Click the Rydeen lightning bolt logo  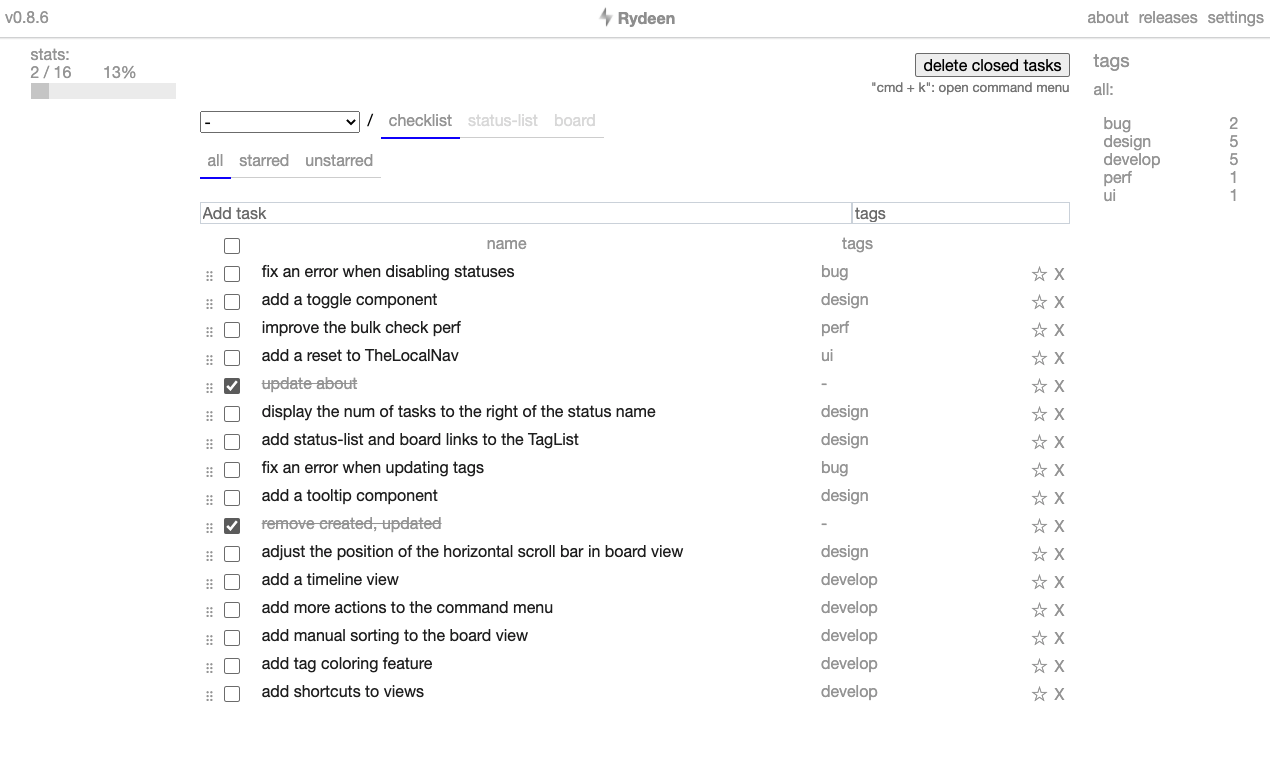tap(605, 17)
